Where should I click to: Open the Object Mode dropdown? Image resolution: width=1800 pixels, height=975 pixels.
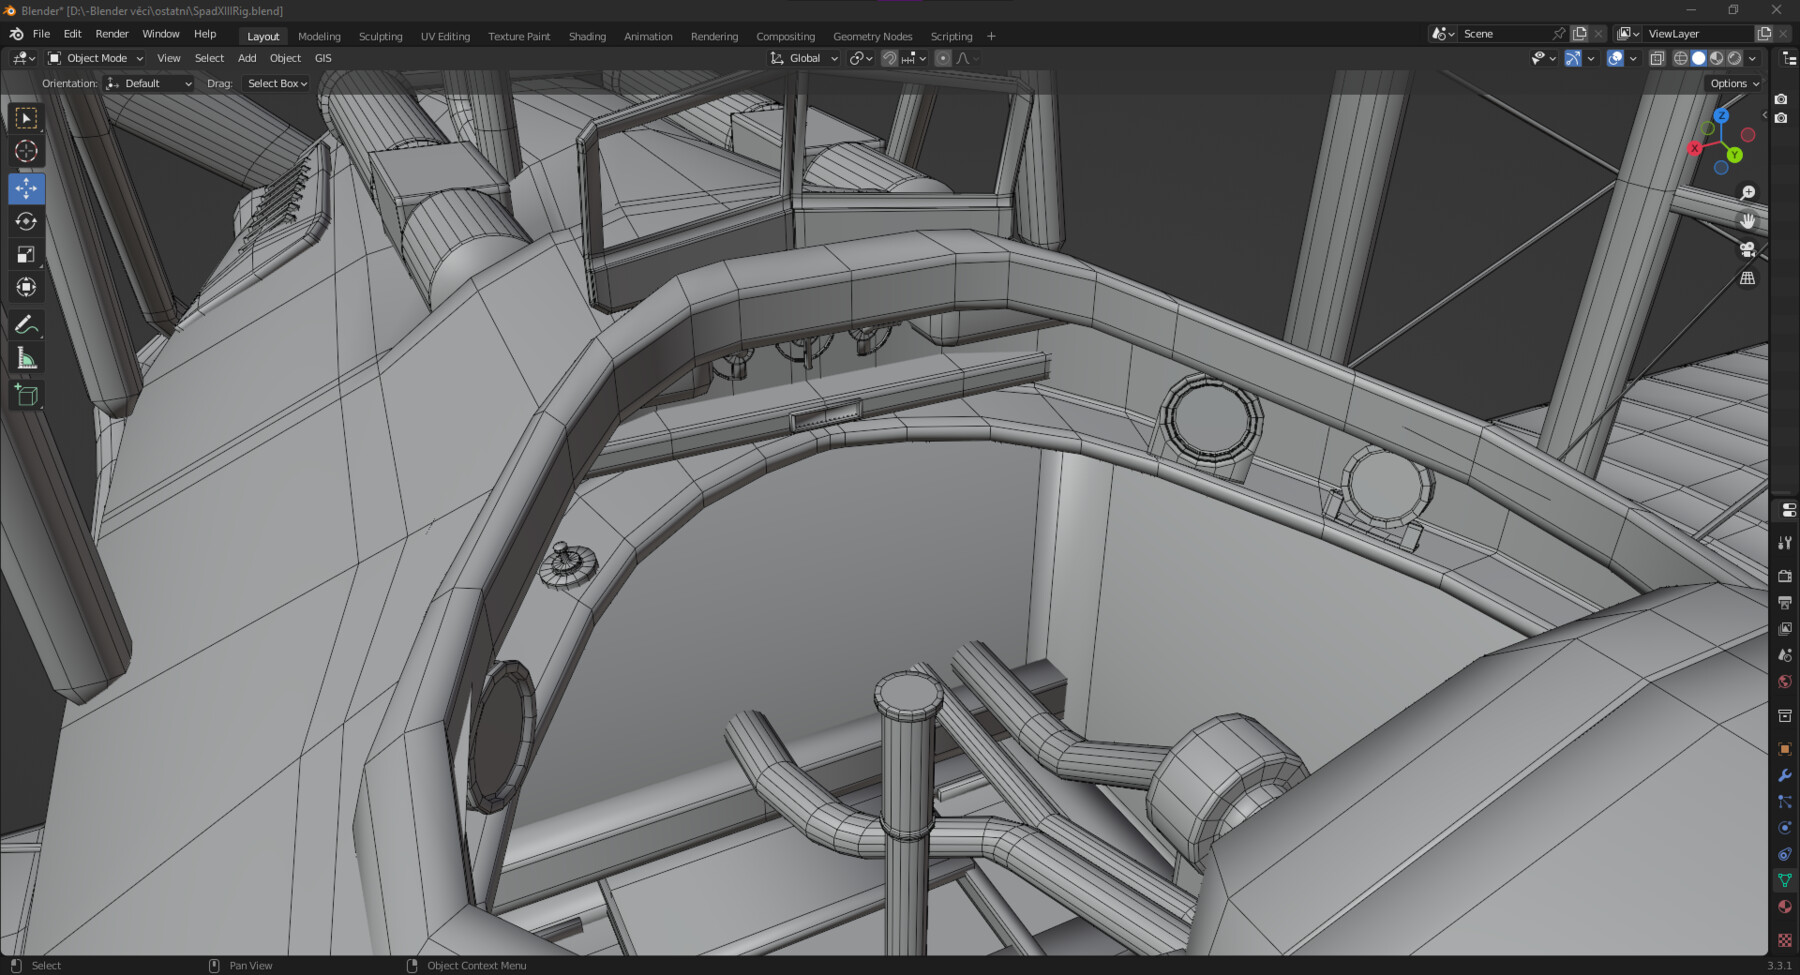tap(96, 58)
